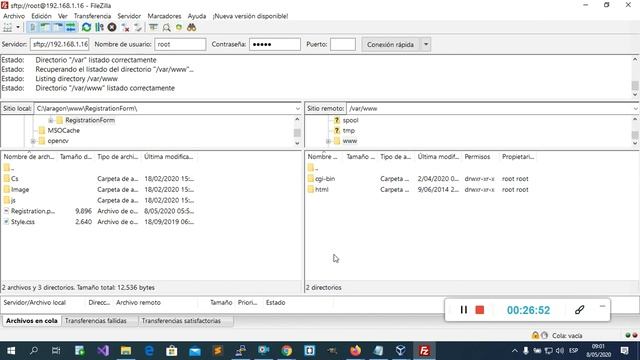
Task: Open the Edición menu
Action: (x=41, y=16)
